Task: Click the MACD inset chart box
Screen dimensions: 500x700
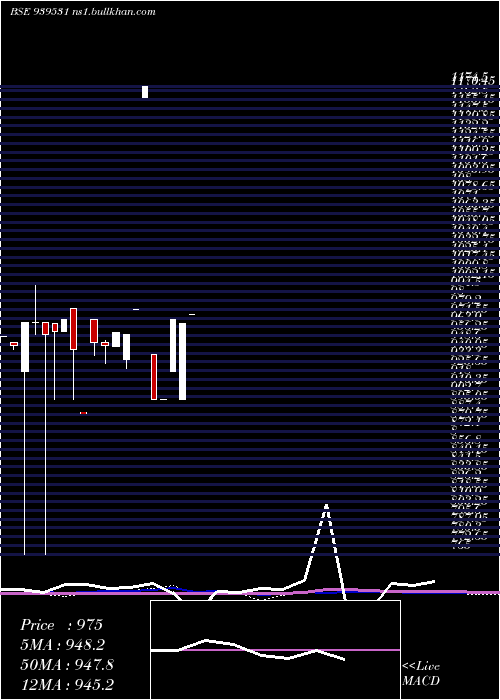Action: click(275, 650)
